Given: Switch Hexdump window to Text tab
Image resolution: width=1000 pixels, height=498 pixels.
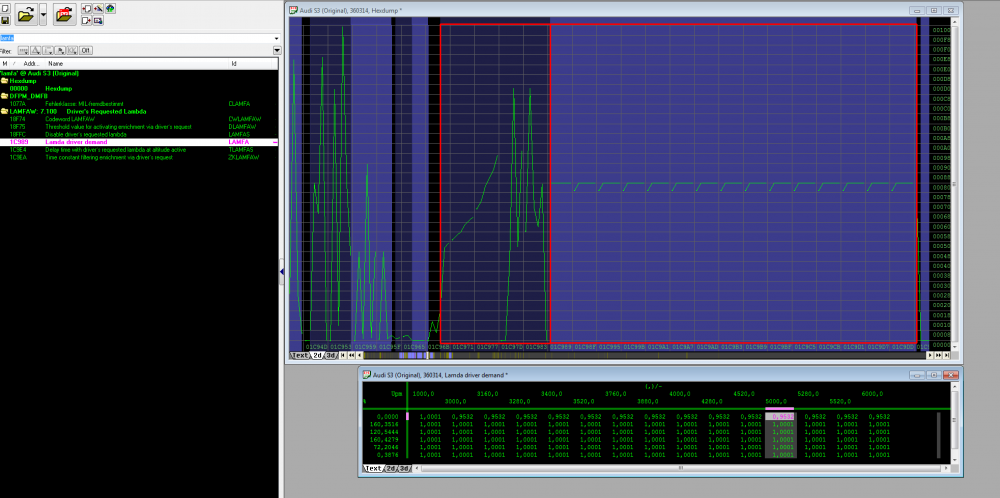Looking at the screenshot, I should click(x=300, y=355).
